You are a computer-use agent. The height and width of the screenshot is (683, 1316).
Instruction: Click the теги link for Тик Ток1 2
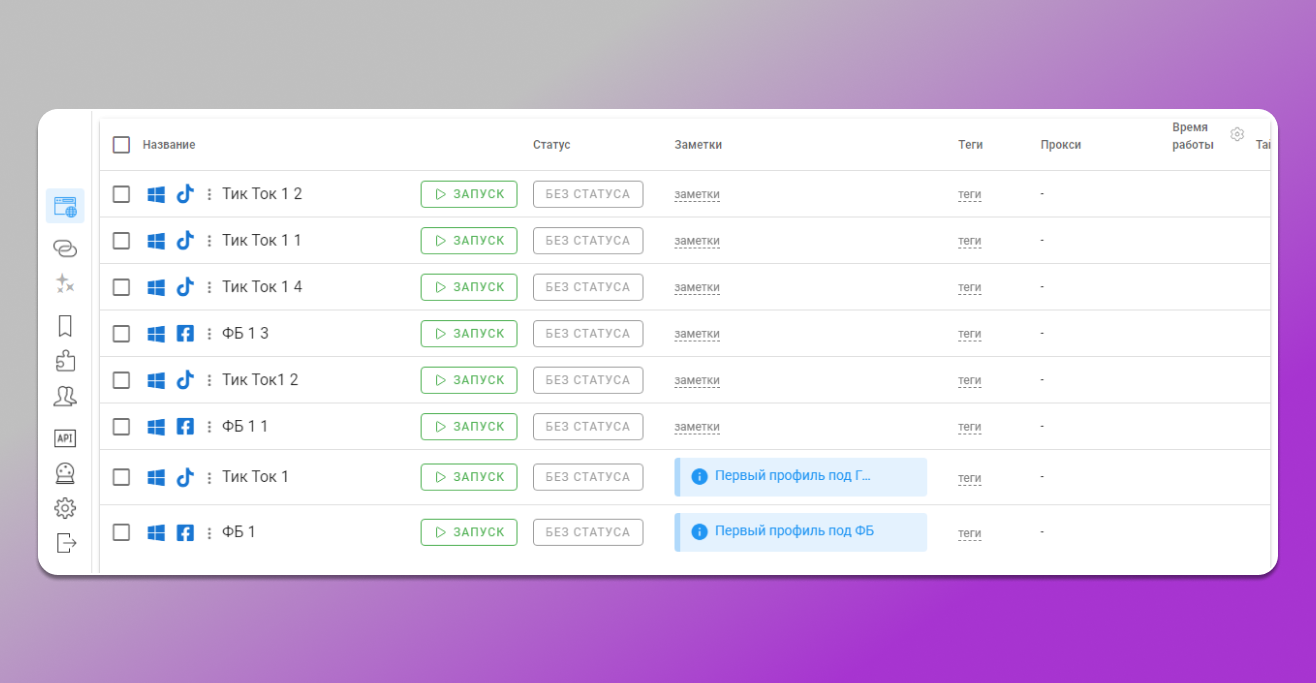969,381
